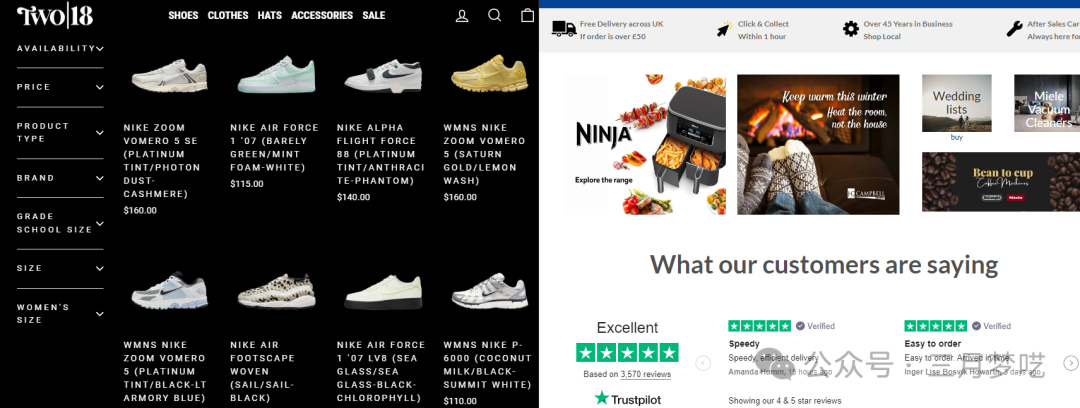Image resolution: width=1080 pixels, height=408 pixels.
Task: Open the Sale menu item
Action: click(x=374, y=15)
